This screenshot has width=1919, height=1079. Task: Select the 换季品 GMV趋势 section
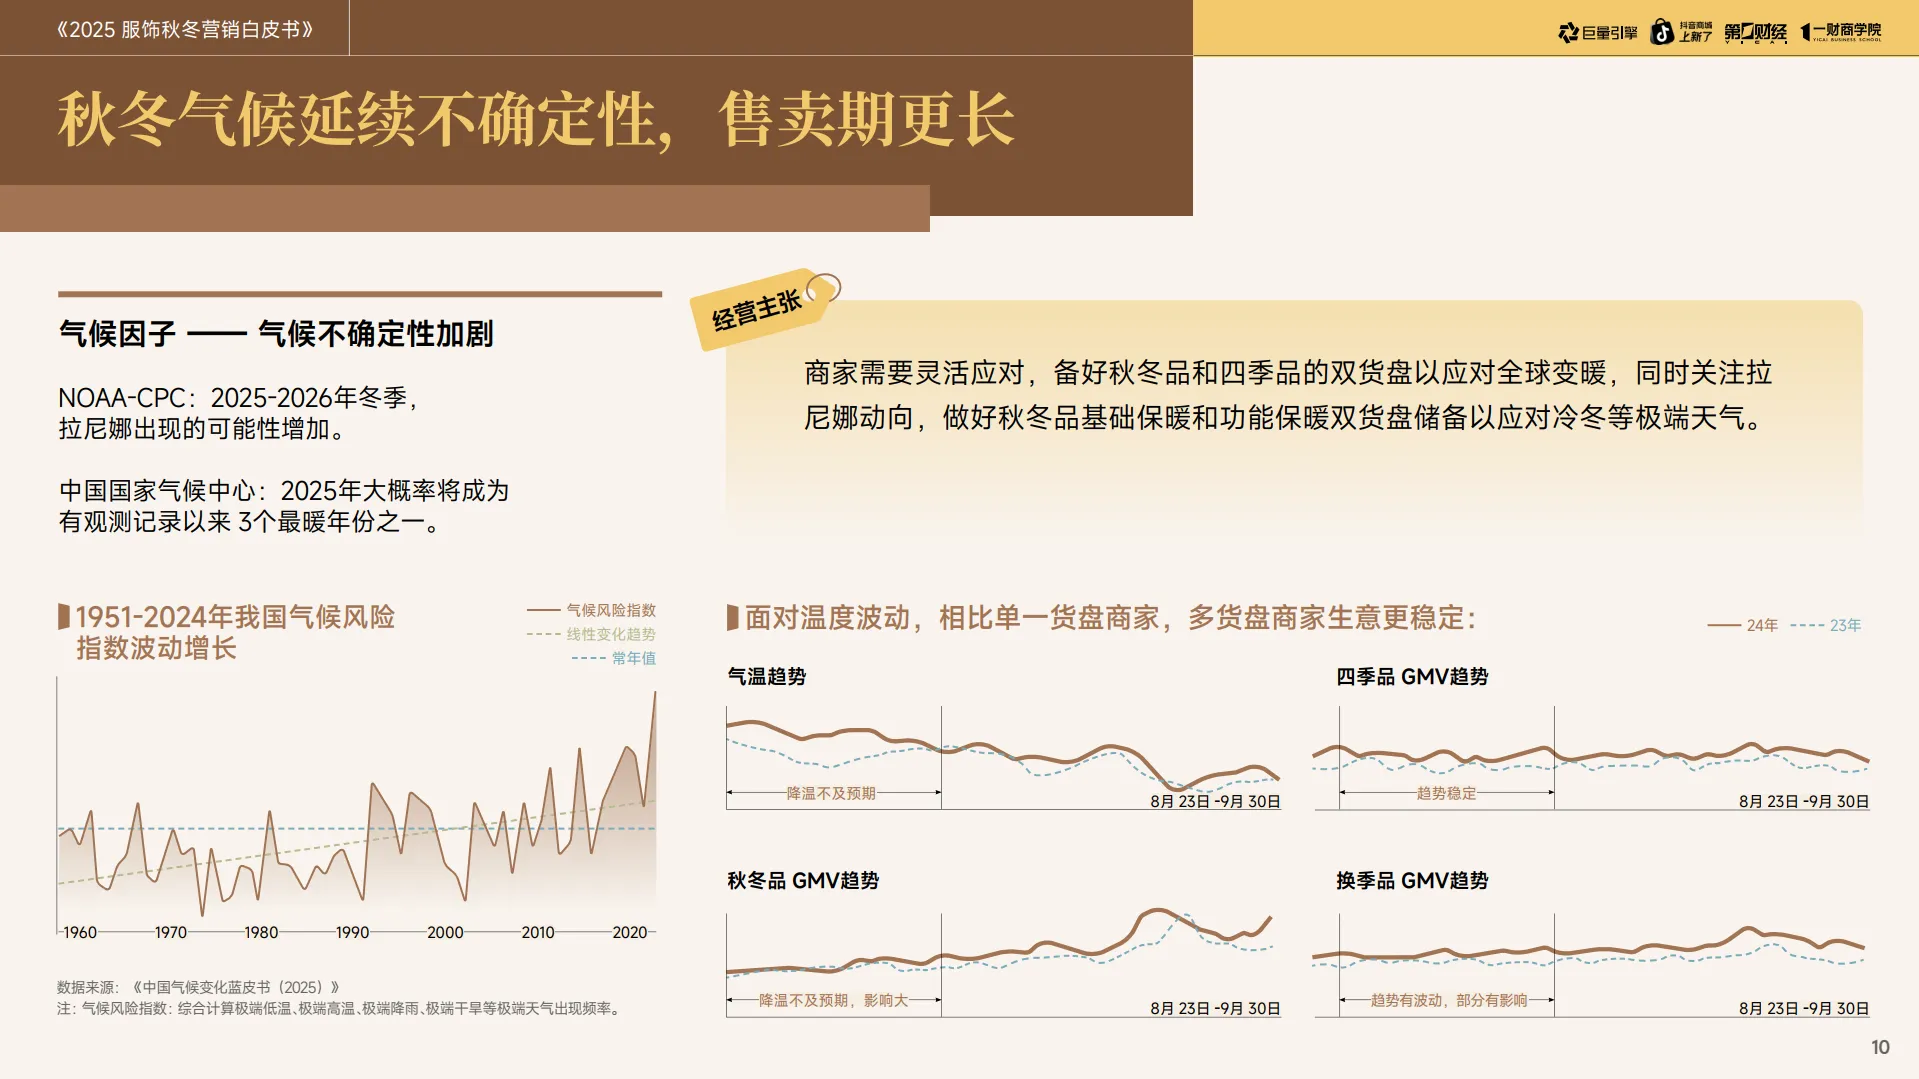[x=1413, y=881]
